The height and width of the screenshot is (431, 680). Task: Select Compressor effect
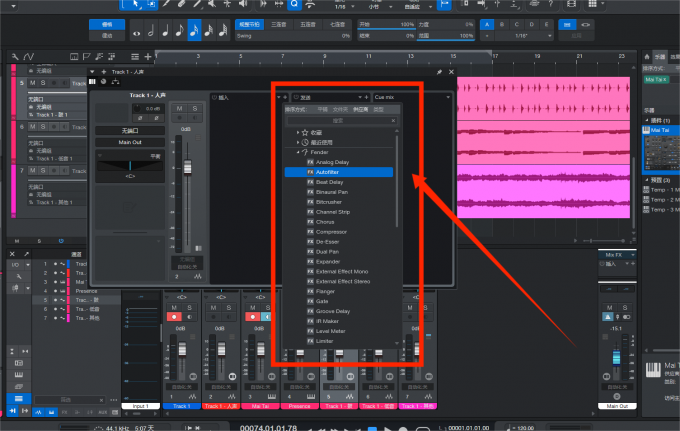(331, 232)
